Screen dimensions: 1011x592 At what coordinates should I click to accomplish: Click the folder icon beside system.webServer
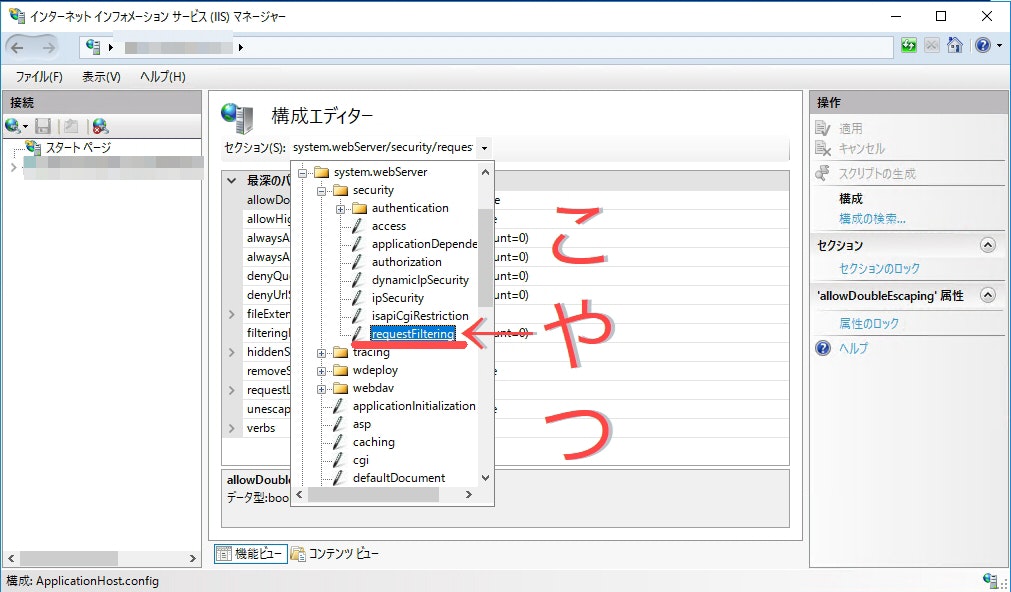point(321,172)
